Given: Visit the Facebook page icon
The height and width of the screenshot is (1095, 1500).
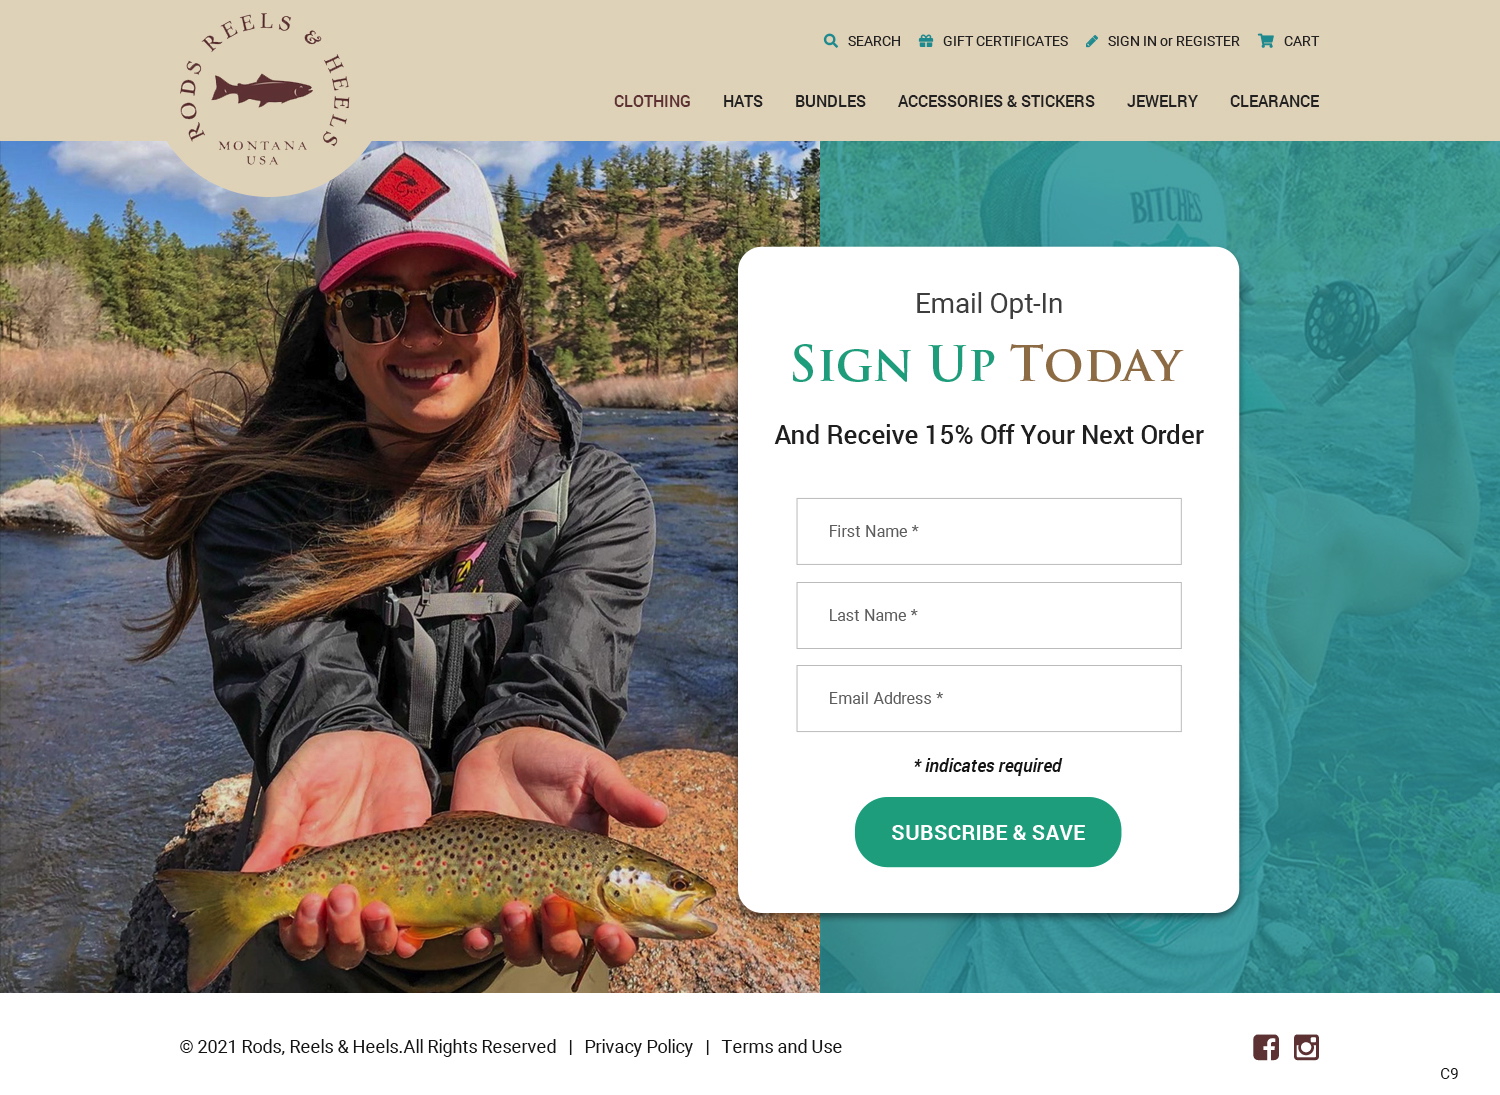Looking at the screenshot, I should tap(1266, 1047).
